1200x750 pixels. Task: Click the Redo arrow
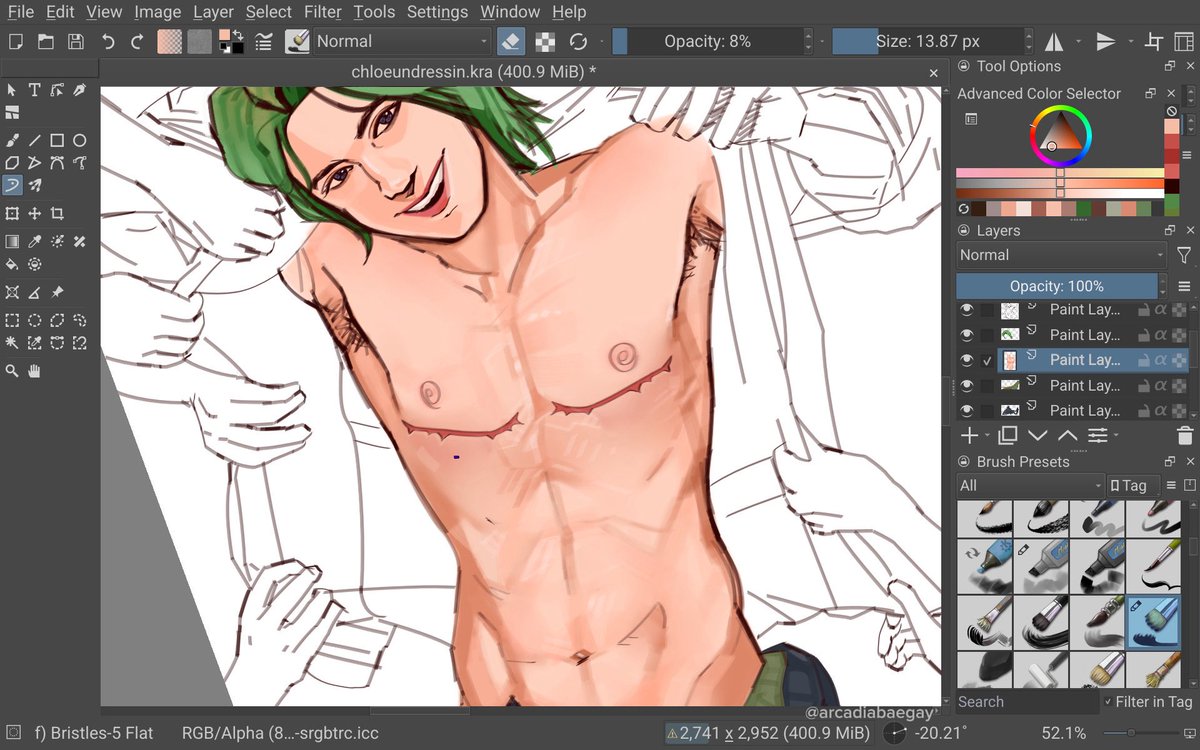pyautogui.click(x=138, y=41)
